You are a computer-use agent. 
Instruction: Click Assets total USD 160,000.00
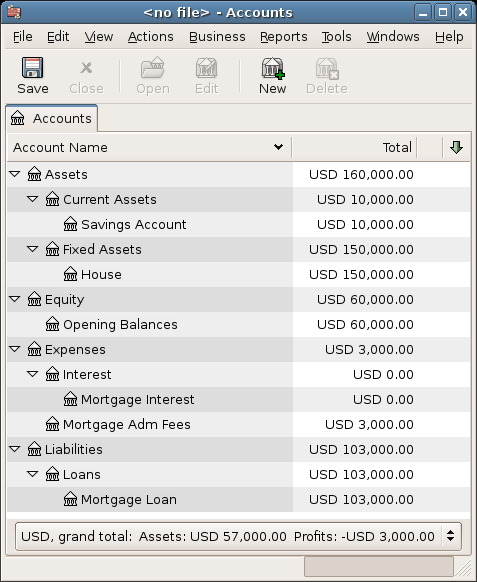coord(361,174)
